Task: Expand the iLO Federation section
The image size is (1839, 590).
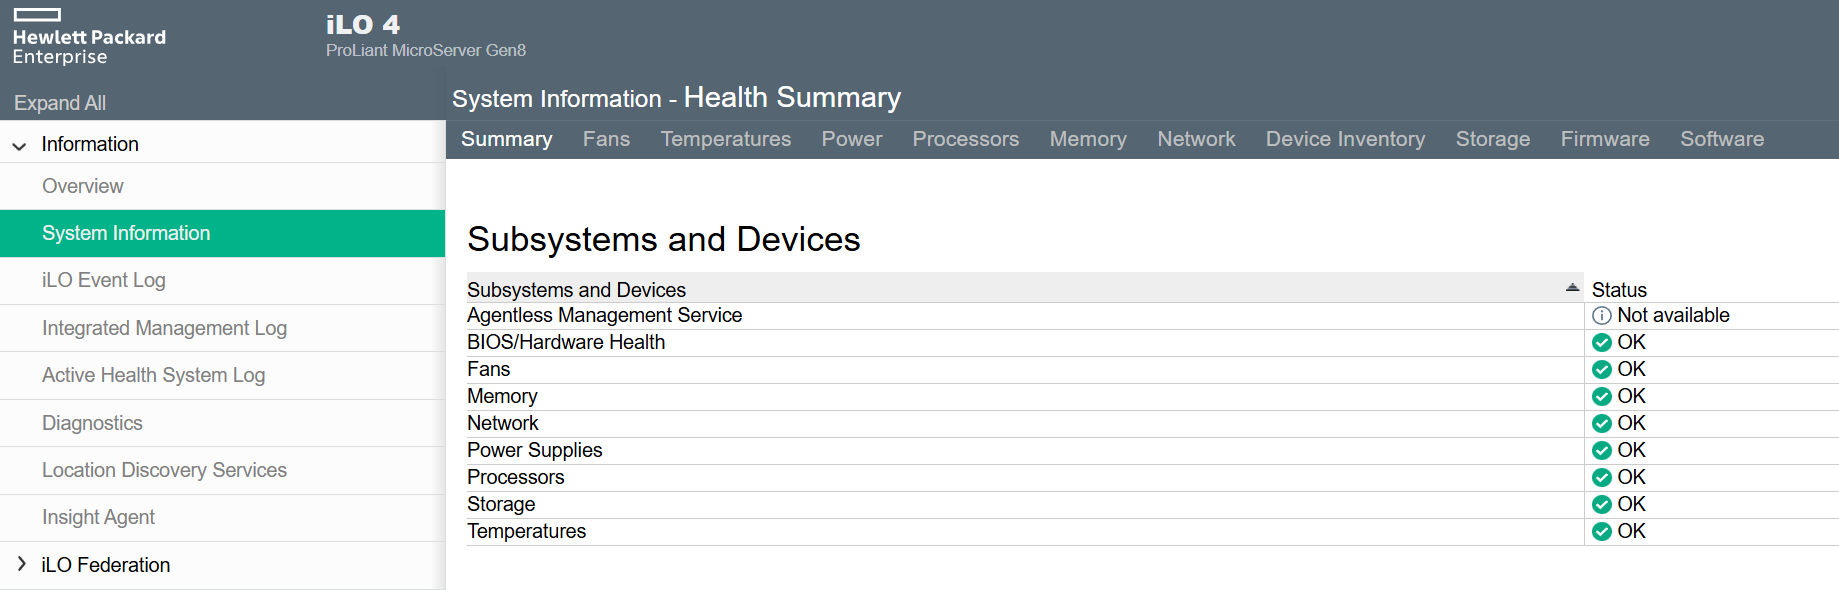Action: point(21,565)
